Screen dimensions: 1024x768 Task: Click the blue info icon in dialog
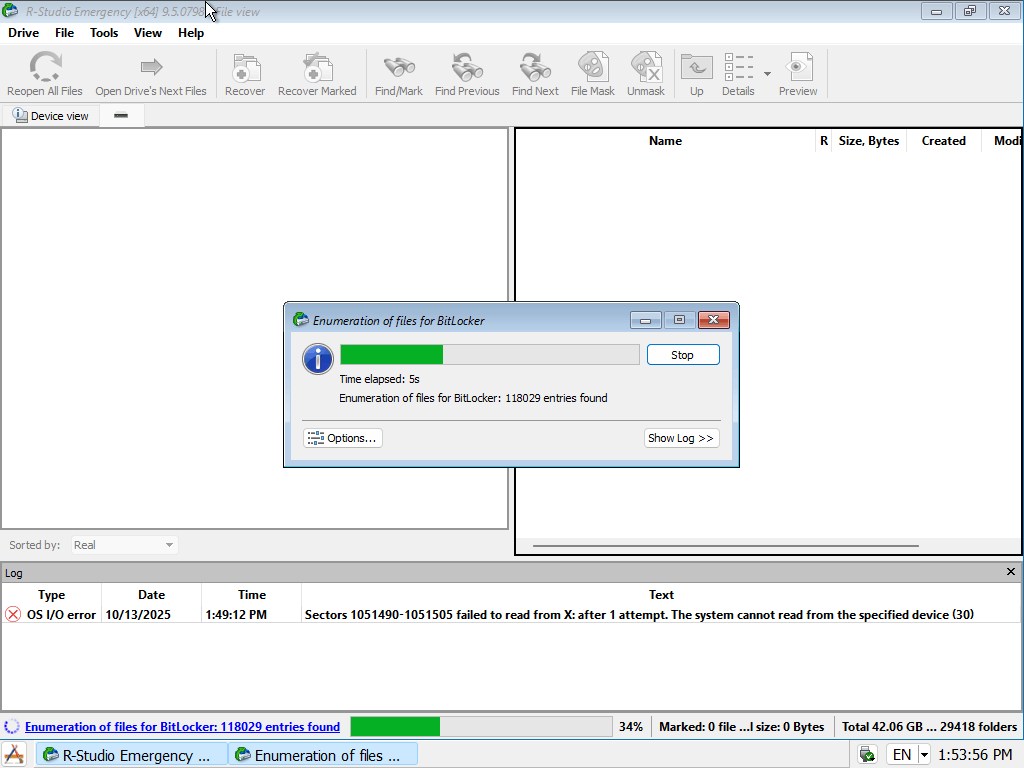click(318, 359)
